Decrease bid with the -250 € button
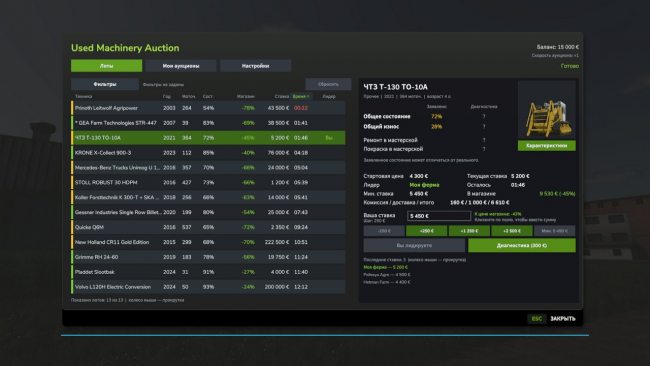This screenshot has width=650, height=366. click(384, 231)
